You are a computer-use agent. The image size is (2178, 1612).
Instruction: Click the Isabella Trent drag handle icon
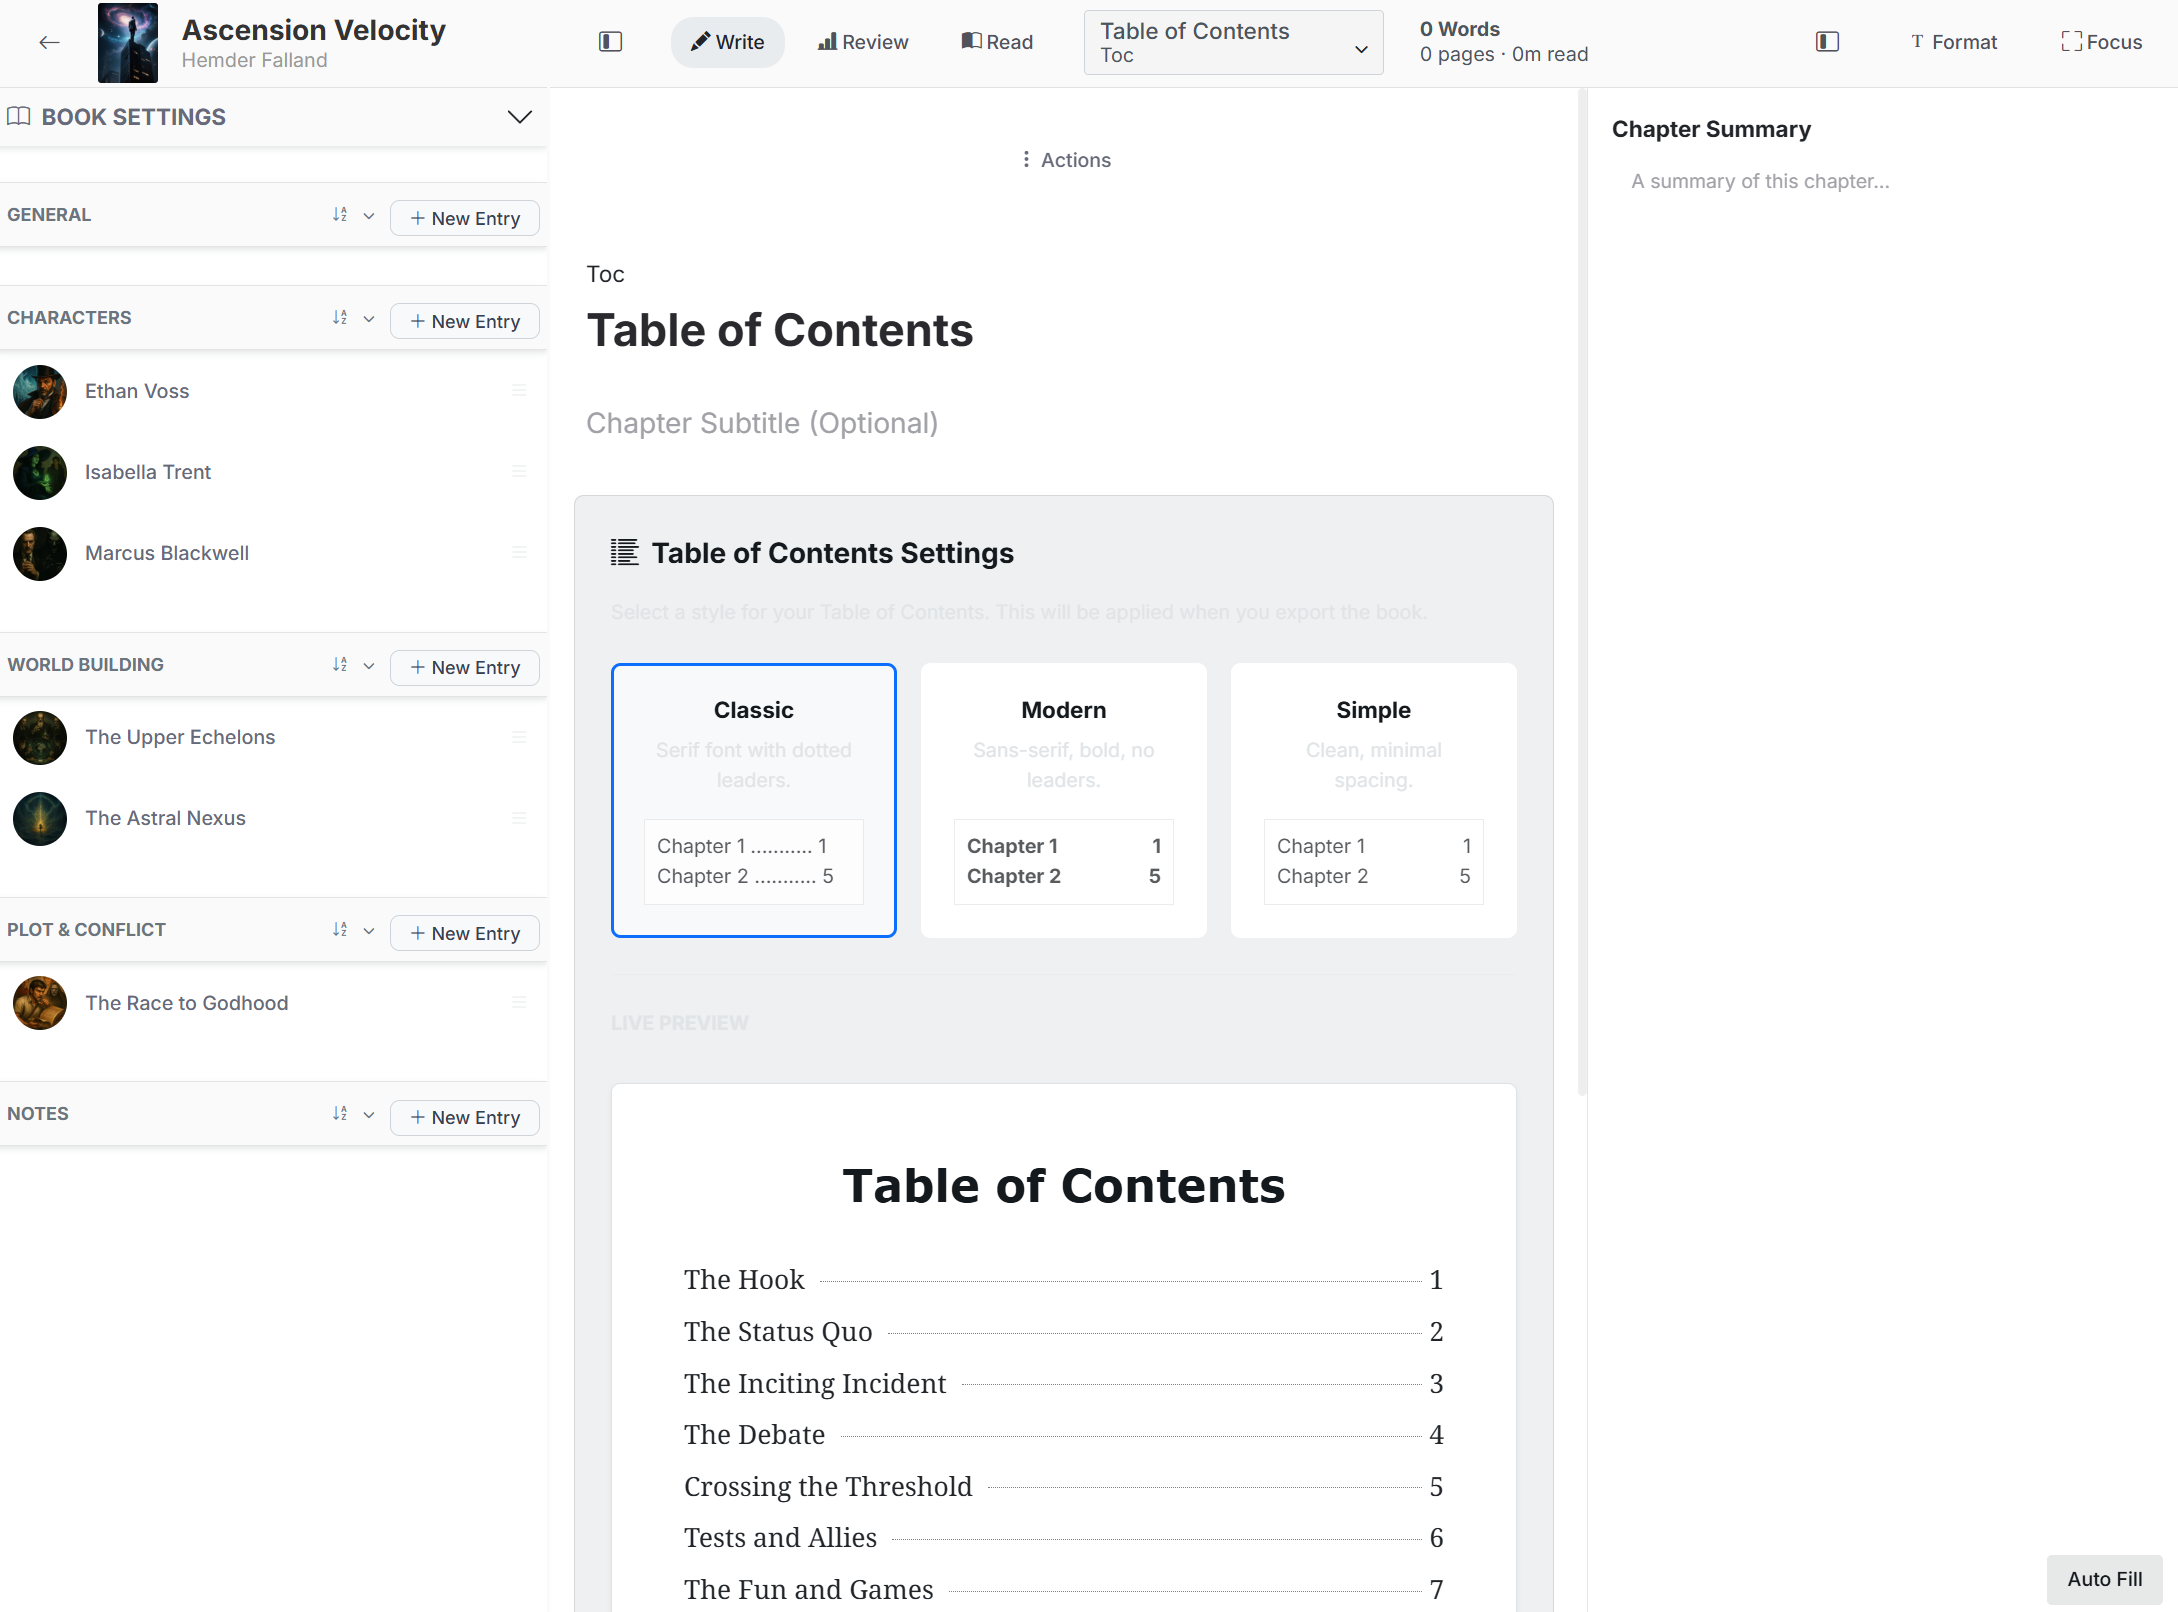pos(519,471)
